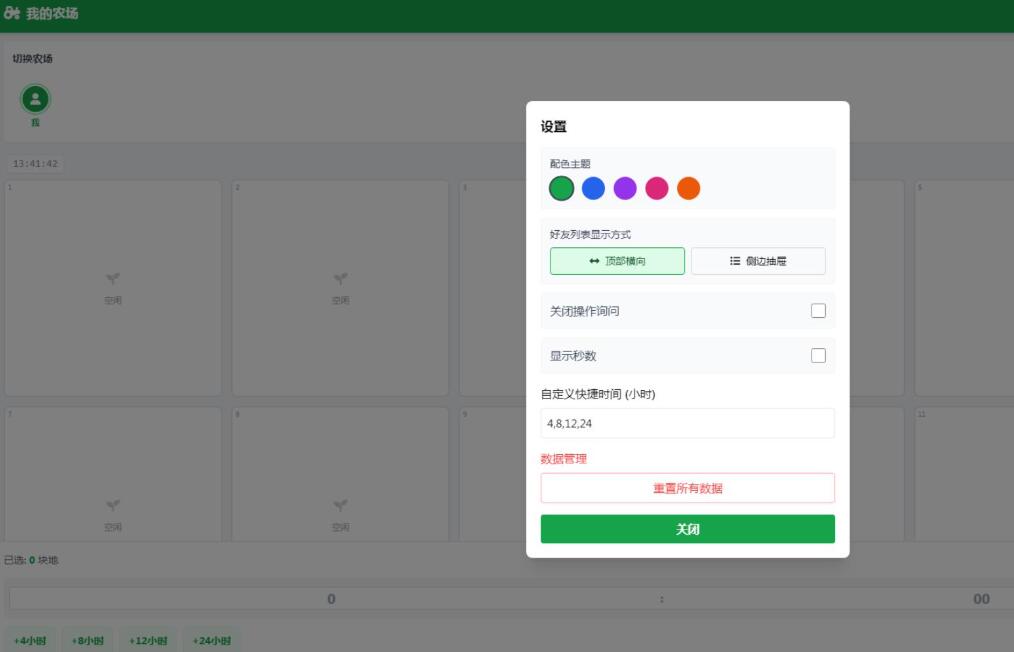
Task: Close settings with the 关闭 button
Action: (687, 528)
